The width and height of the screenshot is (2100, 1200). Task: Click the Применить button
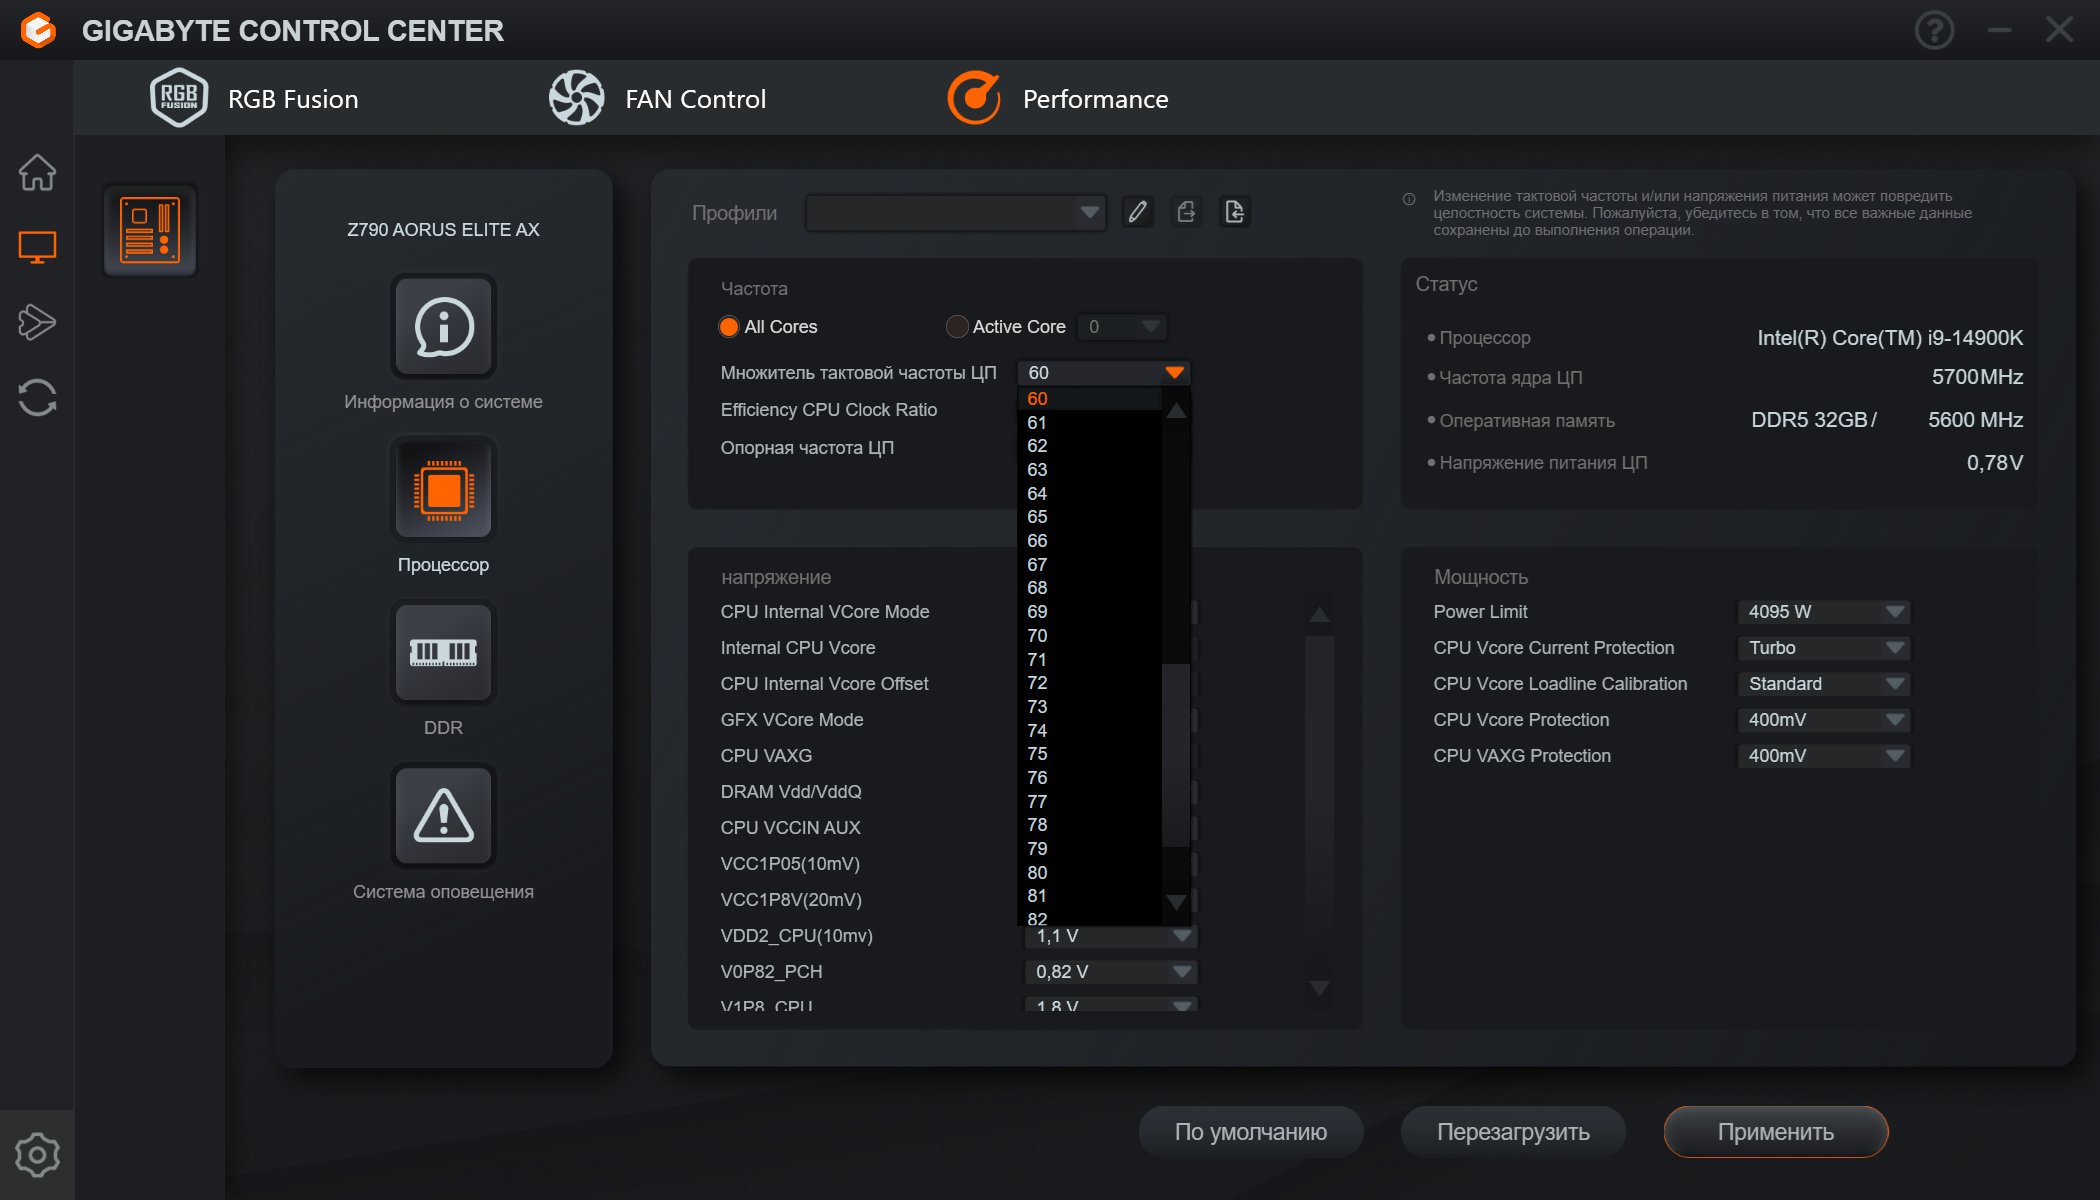click(x=1775, y=1132)
